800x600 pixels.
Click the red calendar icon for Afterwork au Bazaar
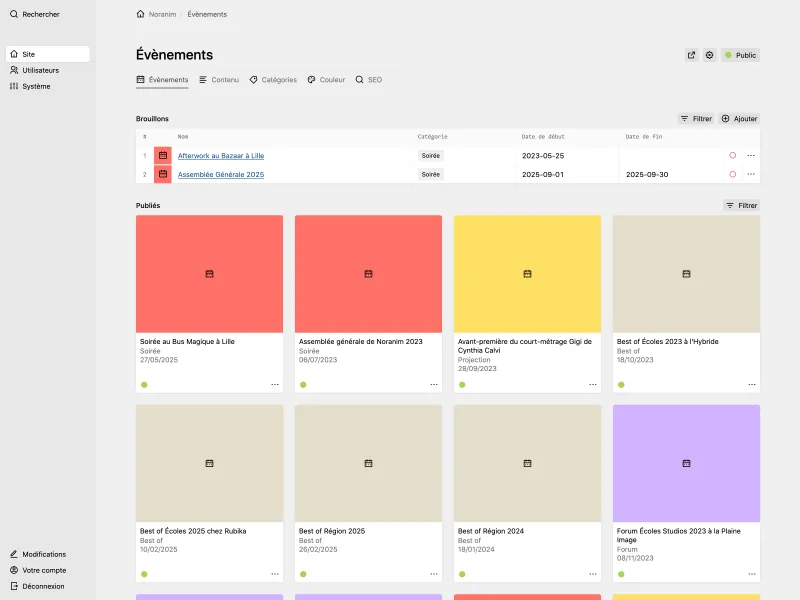pos(162,155)
